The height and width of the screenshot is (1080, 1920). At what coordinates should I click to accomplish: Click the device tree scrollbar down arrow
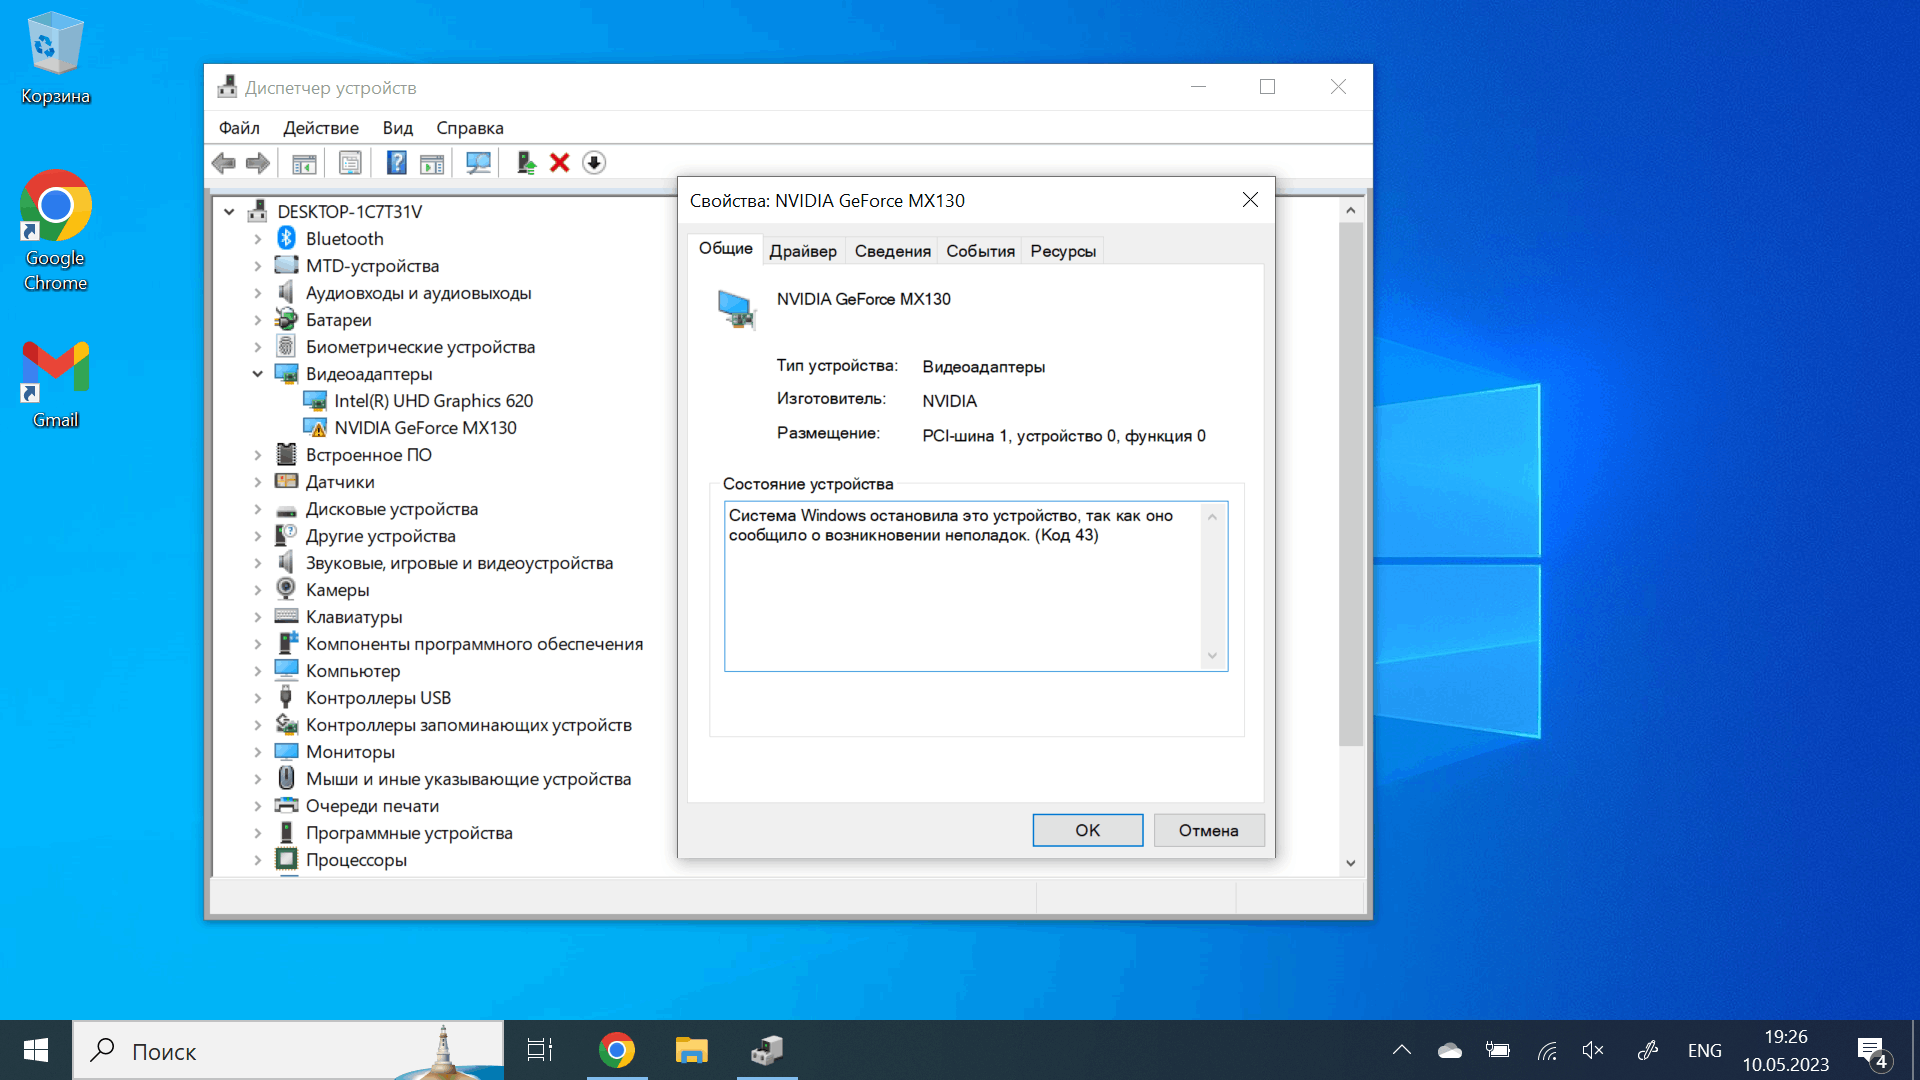(1351, 863)
